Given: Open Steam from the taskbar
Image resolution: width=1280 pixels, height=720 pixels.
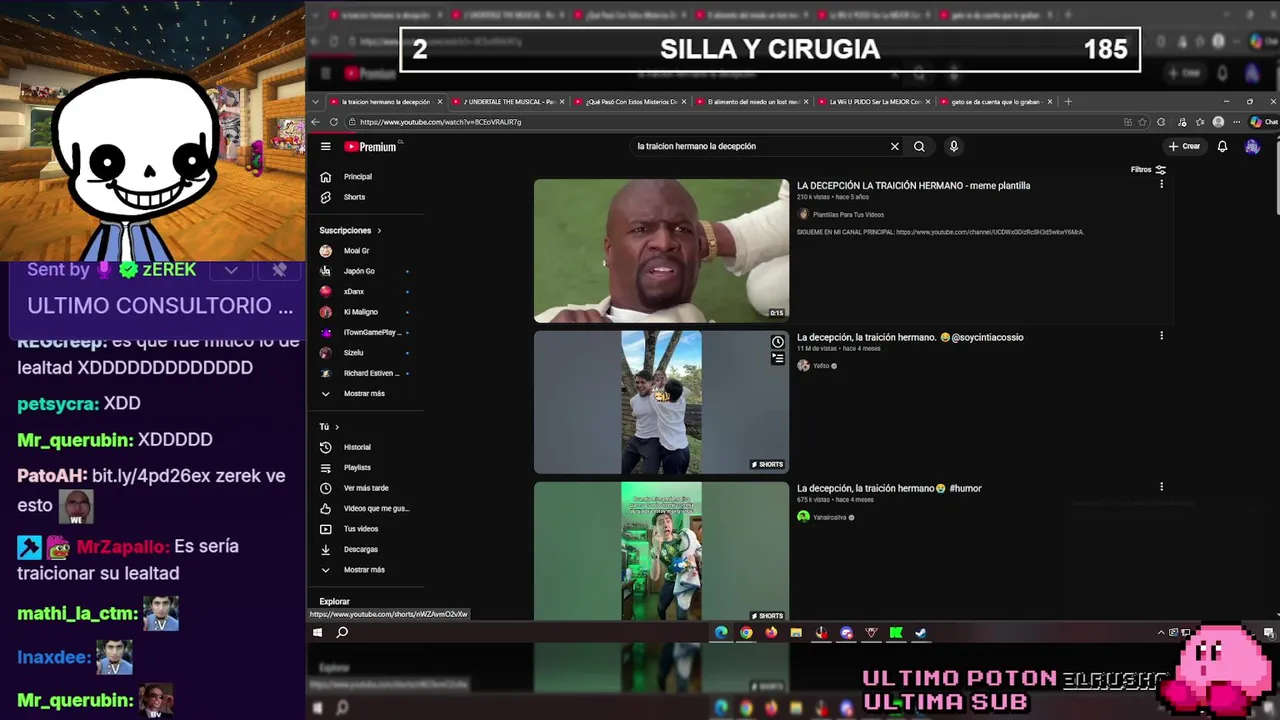Looking at the screenshot, I should 921,632.
